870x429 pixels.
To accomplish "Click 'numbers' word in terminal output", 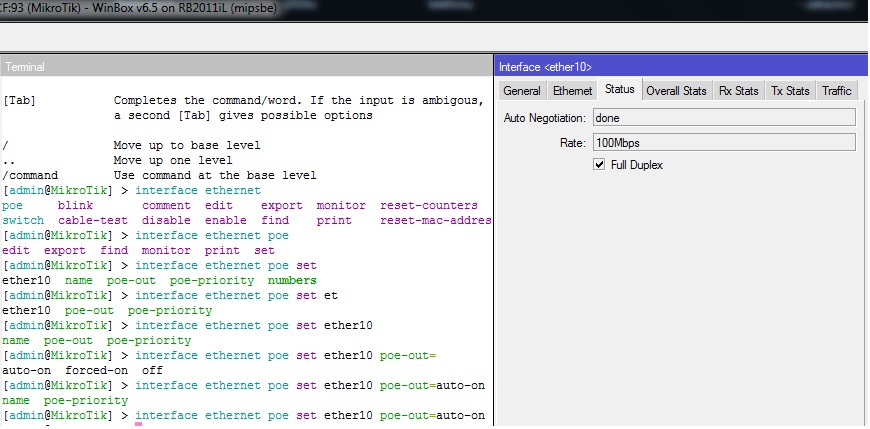I will point(292,280).
